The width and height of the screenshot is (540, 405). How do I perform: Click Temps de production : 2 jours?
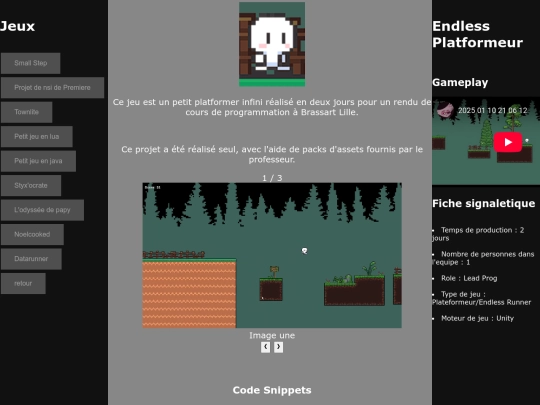tap(478, 234)
